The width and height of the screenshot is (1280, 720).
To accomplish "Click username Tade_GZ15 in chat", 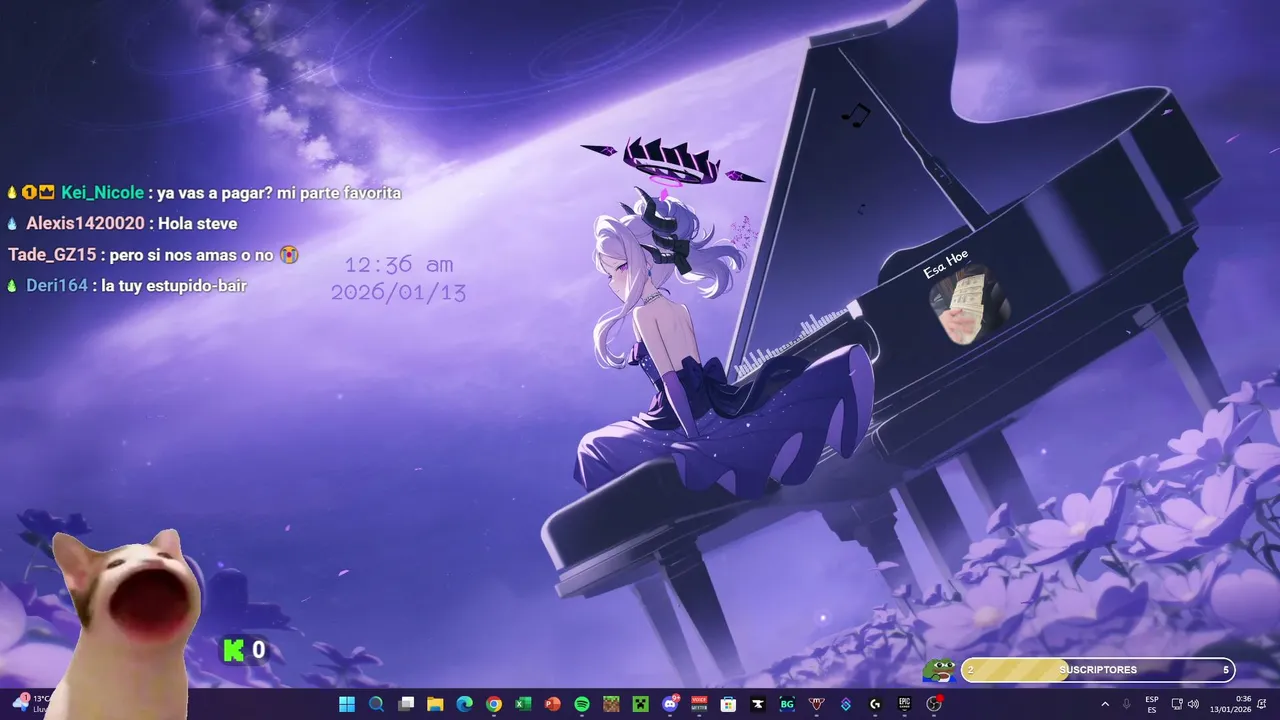I will [x=52, y=255].
